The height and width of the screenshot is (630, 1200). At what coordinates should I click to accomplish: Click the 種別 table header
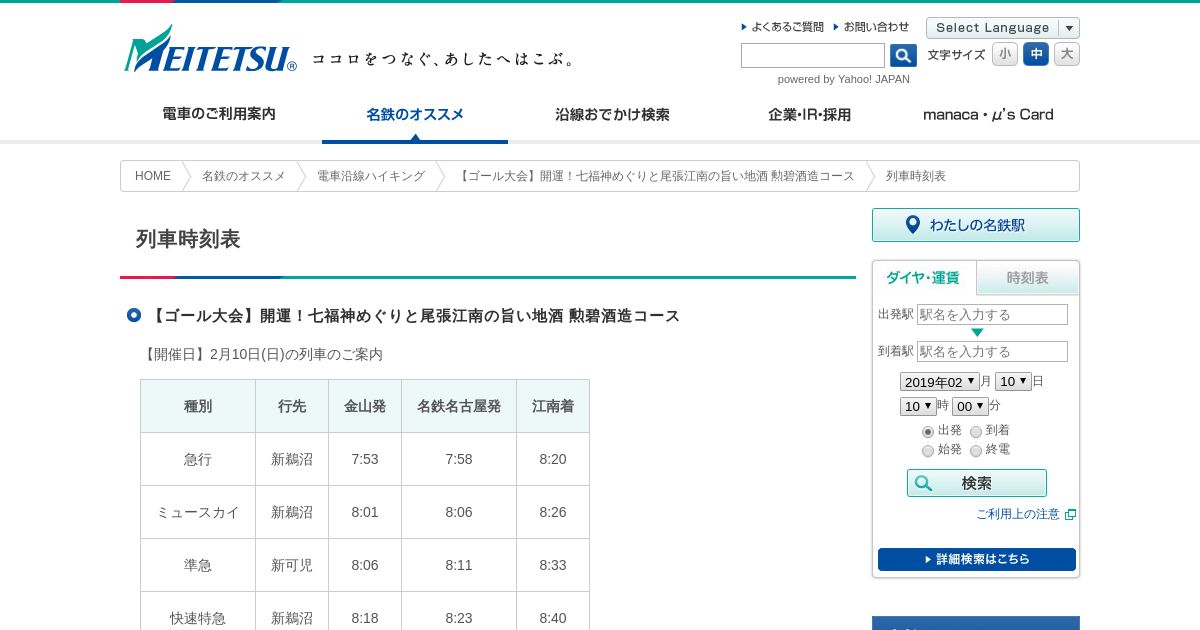pyautogui.click(x=198, y=406)
